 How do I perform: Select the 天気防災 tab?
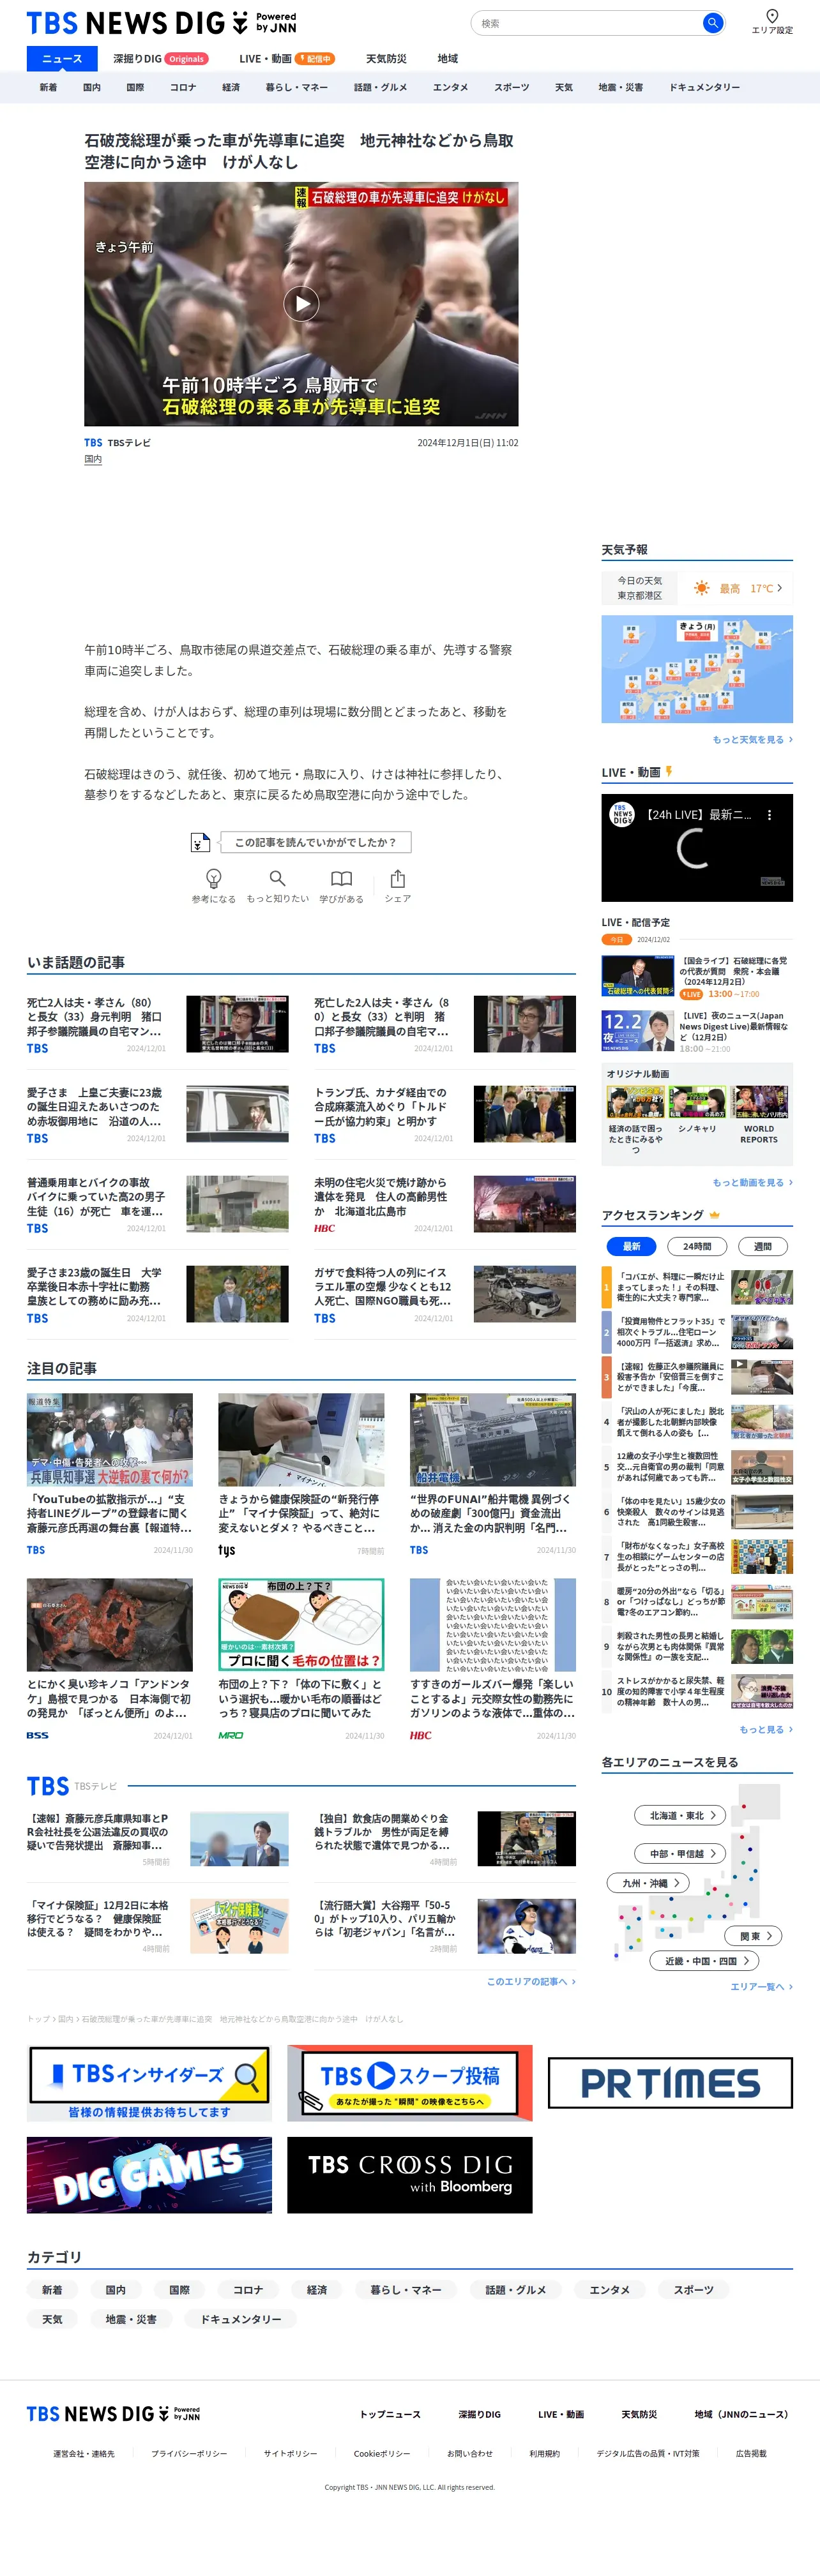386,59
